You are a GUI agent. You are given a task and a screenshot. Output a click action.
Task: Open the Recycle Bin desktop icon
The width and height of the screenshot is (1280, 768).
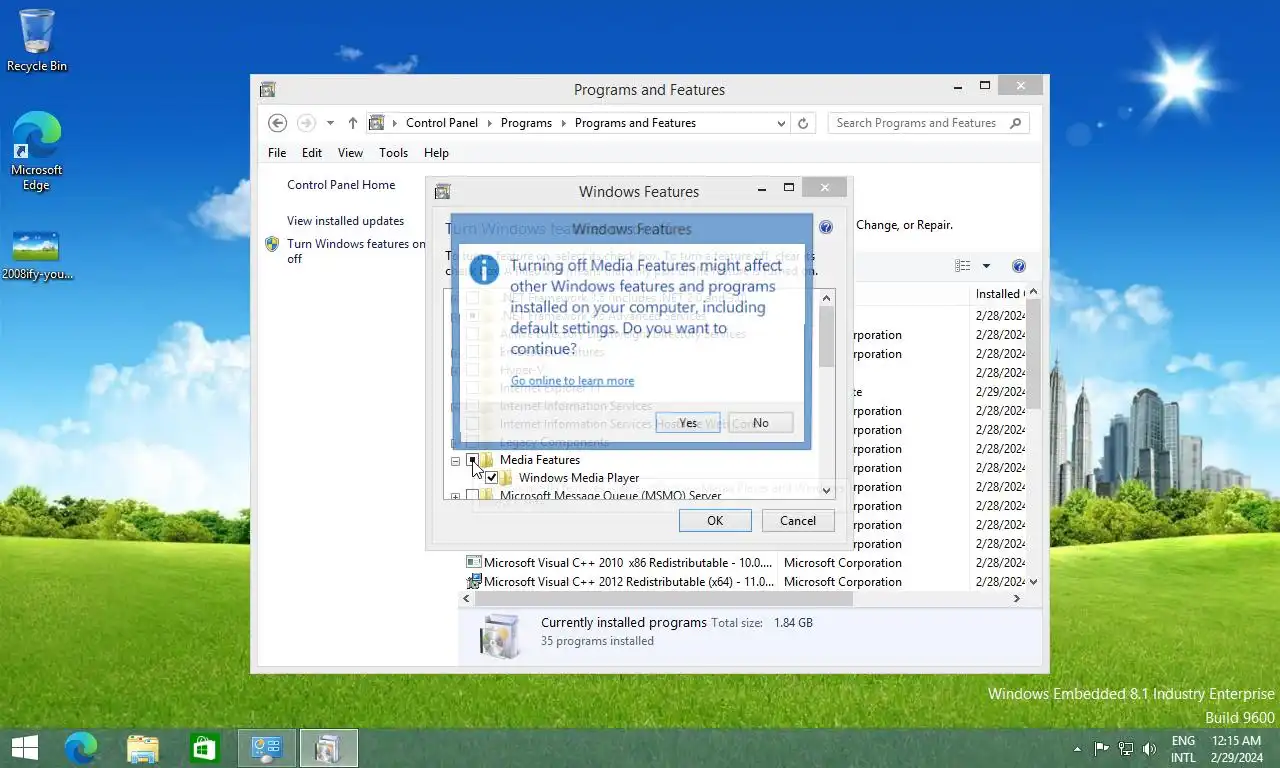37,42
